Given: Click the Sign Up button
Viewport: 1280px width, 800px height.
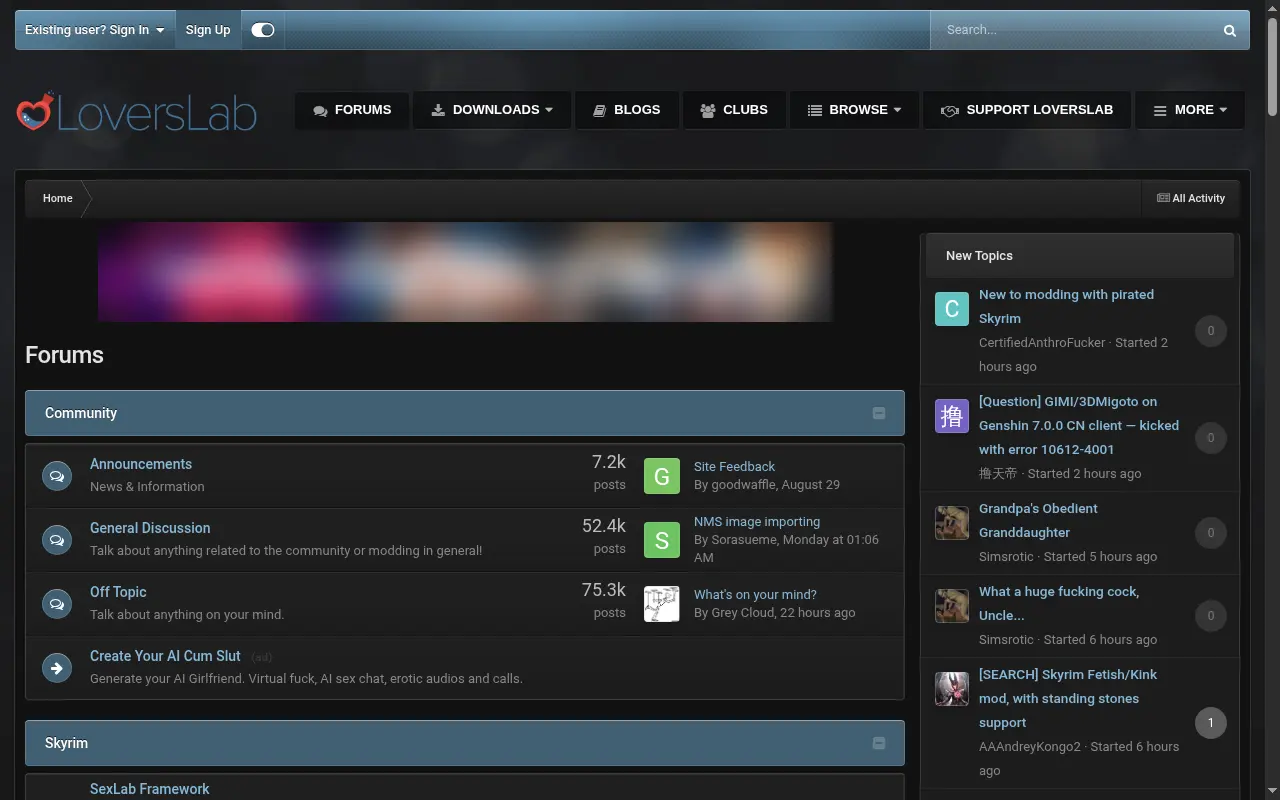Looking at the screenshot, I should (x=208, y=30).
